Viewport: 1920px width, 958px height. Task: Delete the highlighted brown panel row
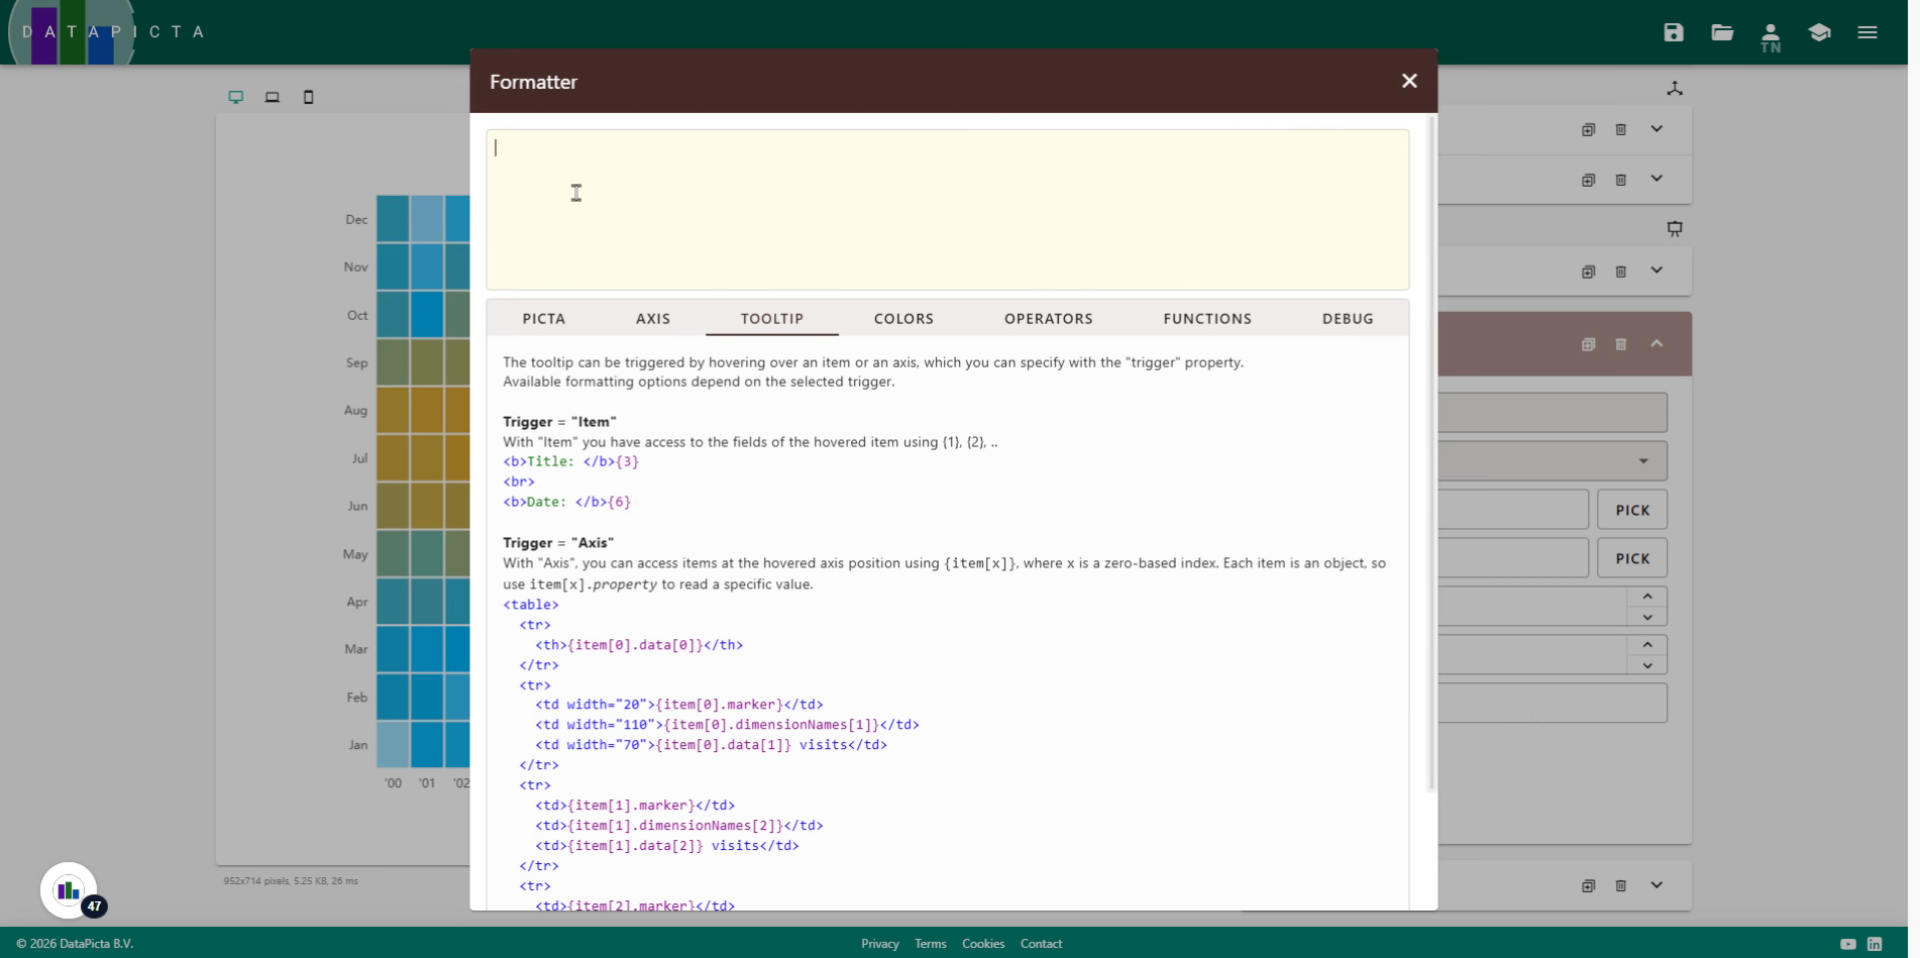[x=1621, y=344]
